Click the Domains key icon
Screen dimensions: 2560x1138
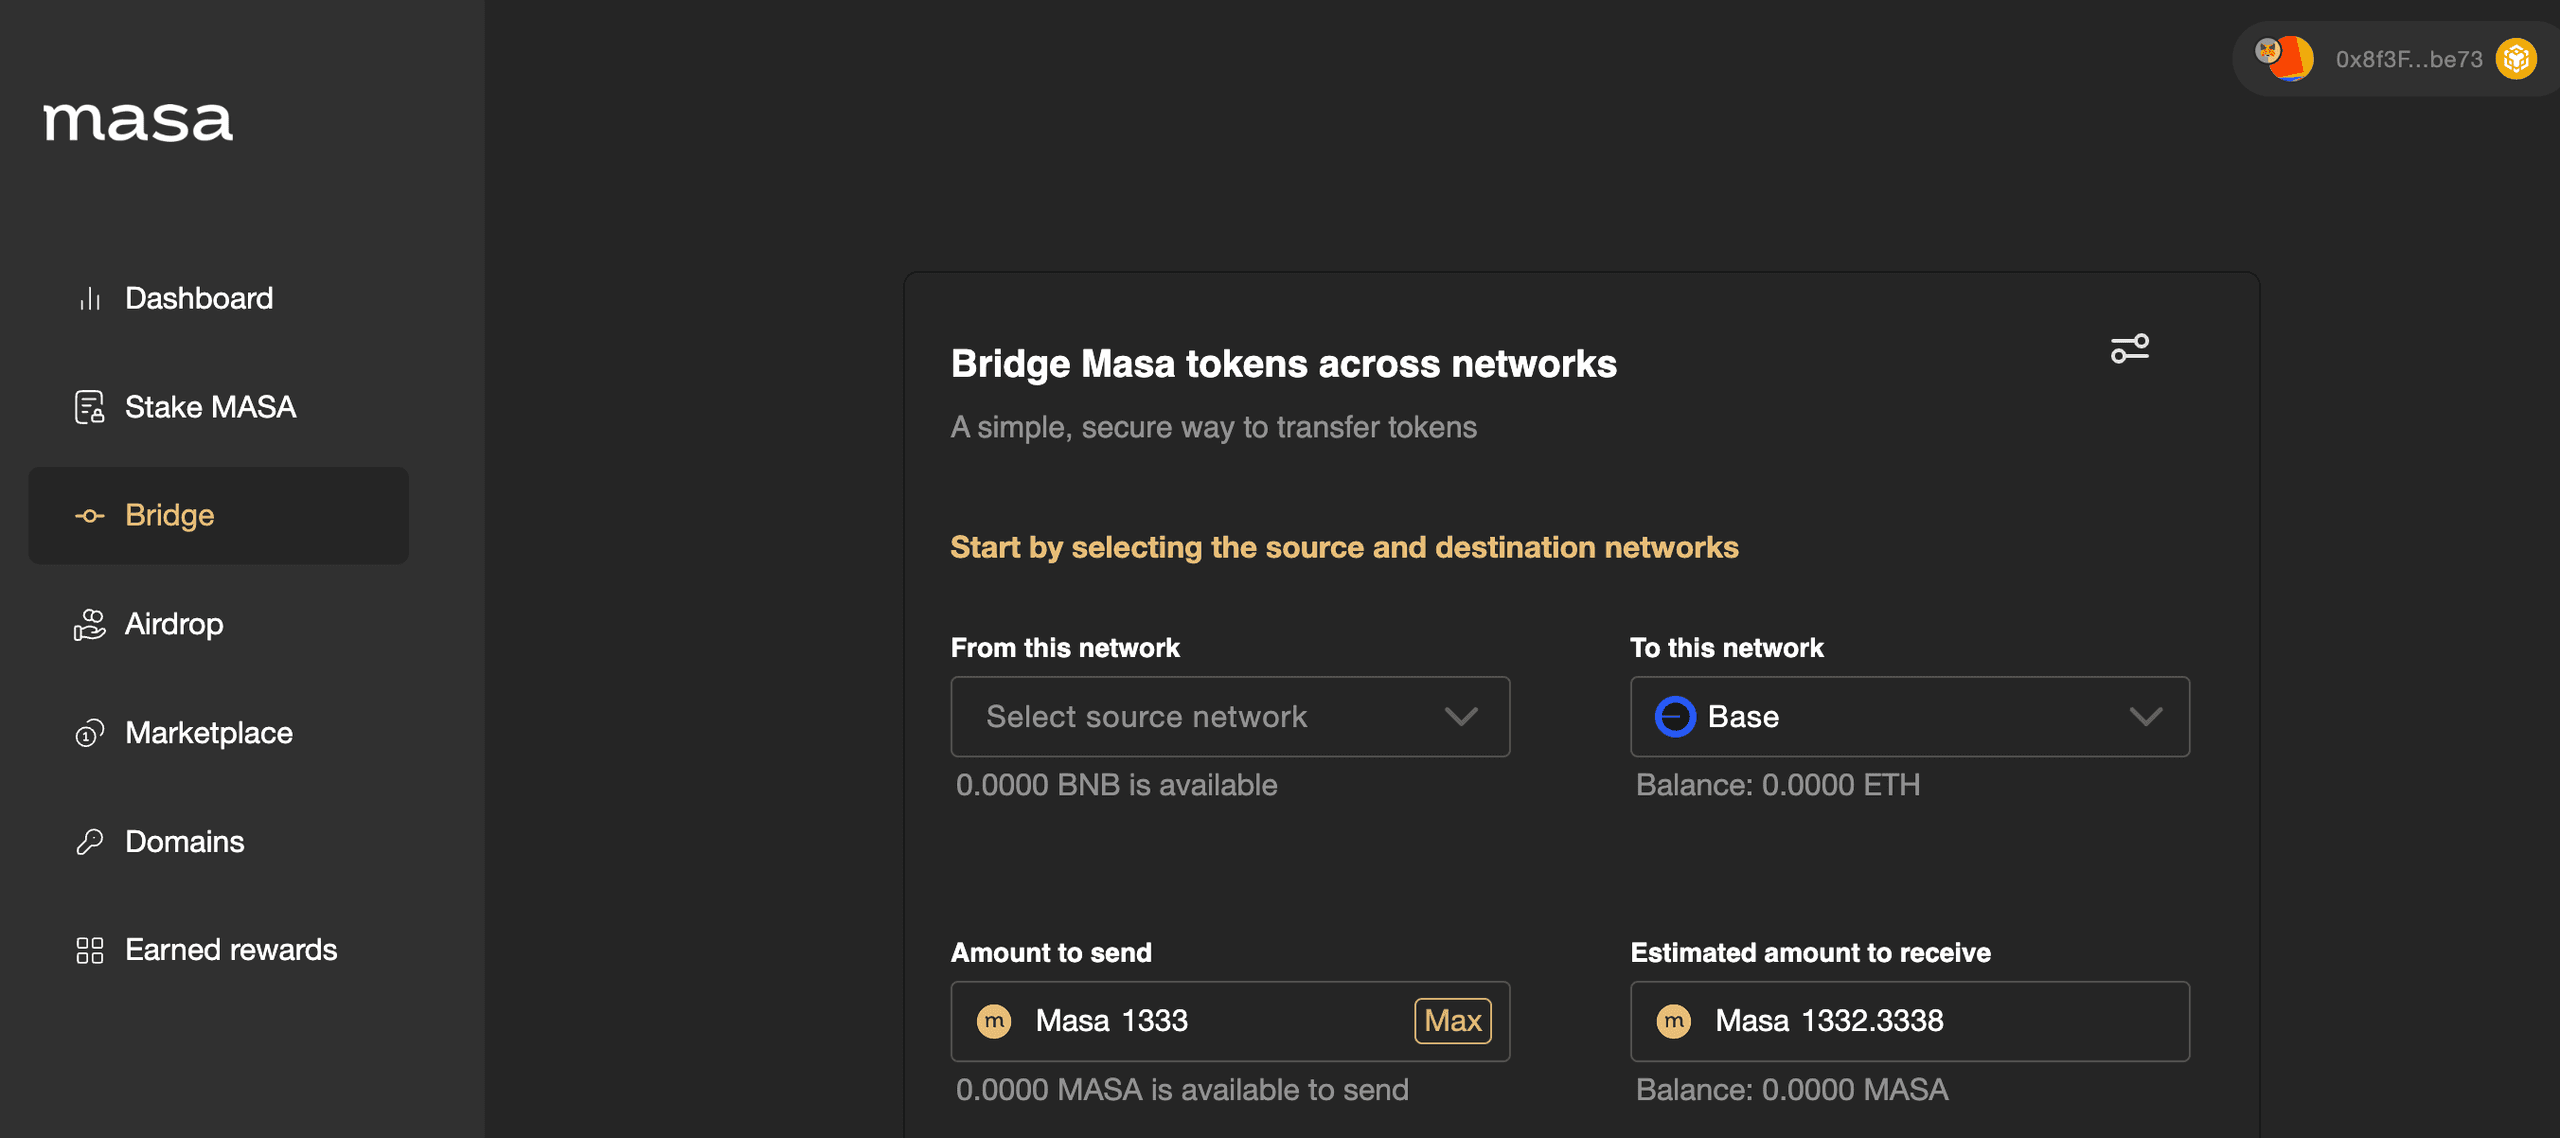tap(90, 841)
